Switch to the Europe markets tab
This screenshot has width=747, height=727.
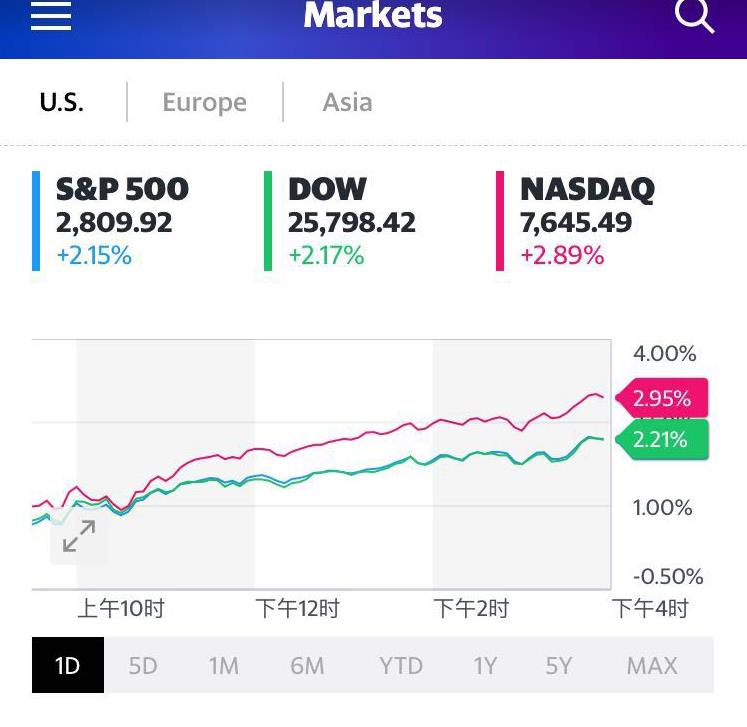[204, 102]
